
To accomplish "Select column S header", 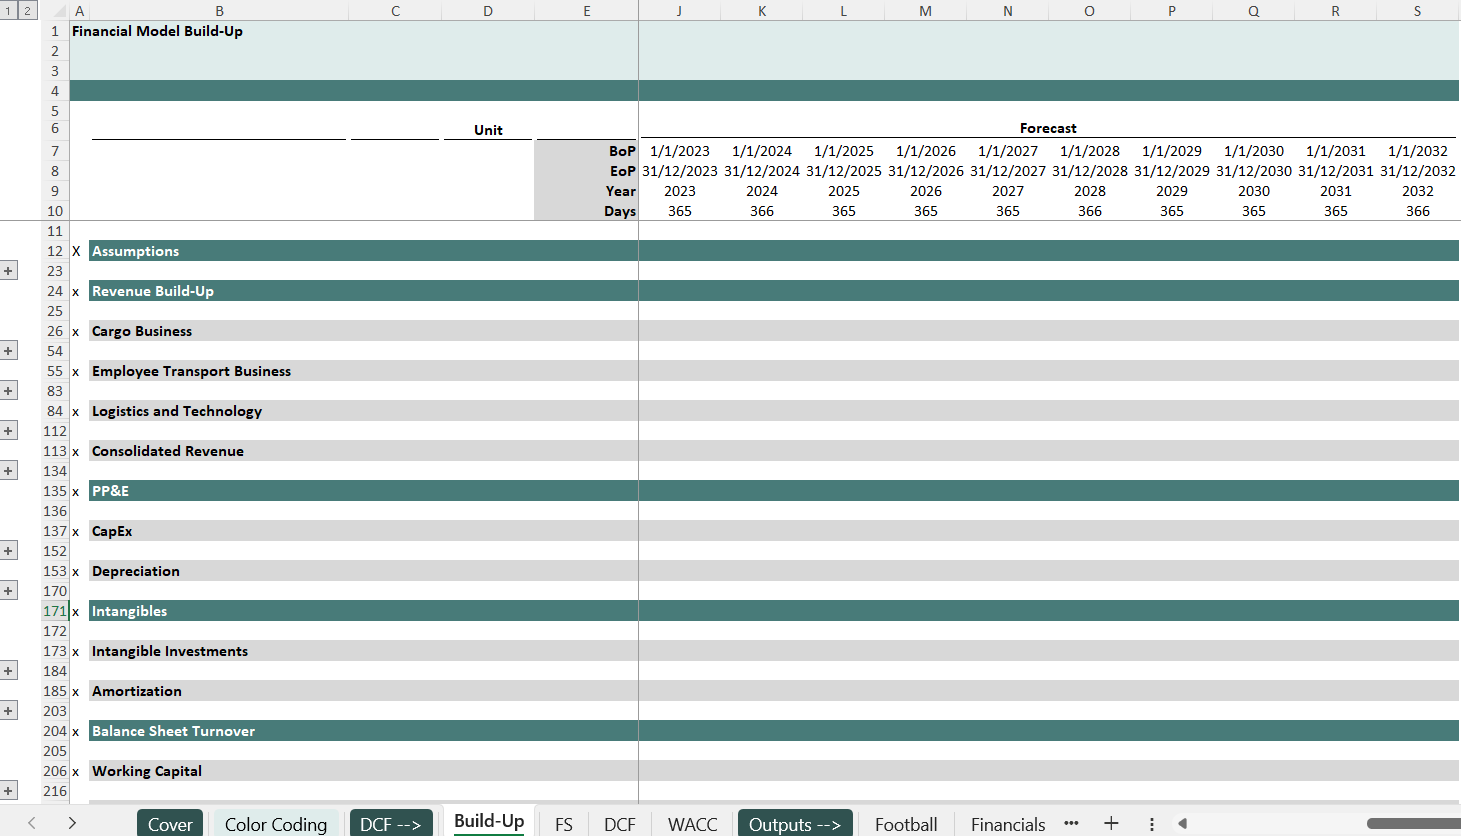I will coord(1417,11).
